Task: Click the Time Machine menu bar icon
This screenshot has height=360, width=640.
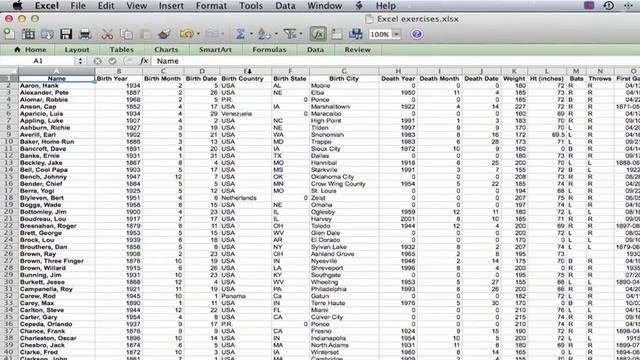Action: (609, 6)
